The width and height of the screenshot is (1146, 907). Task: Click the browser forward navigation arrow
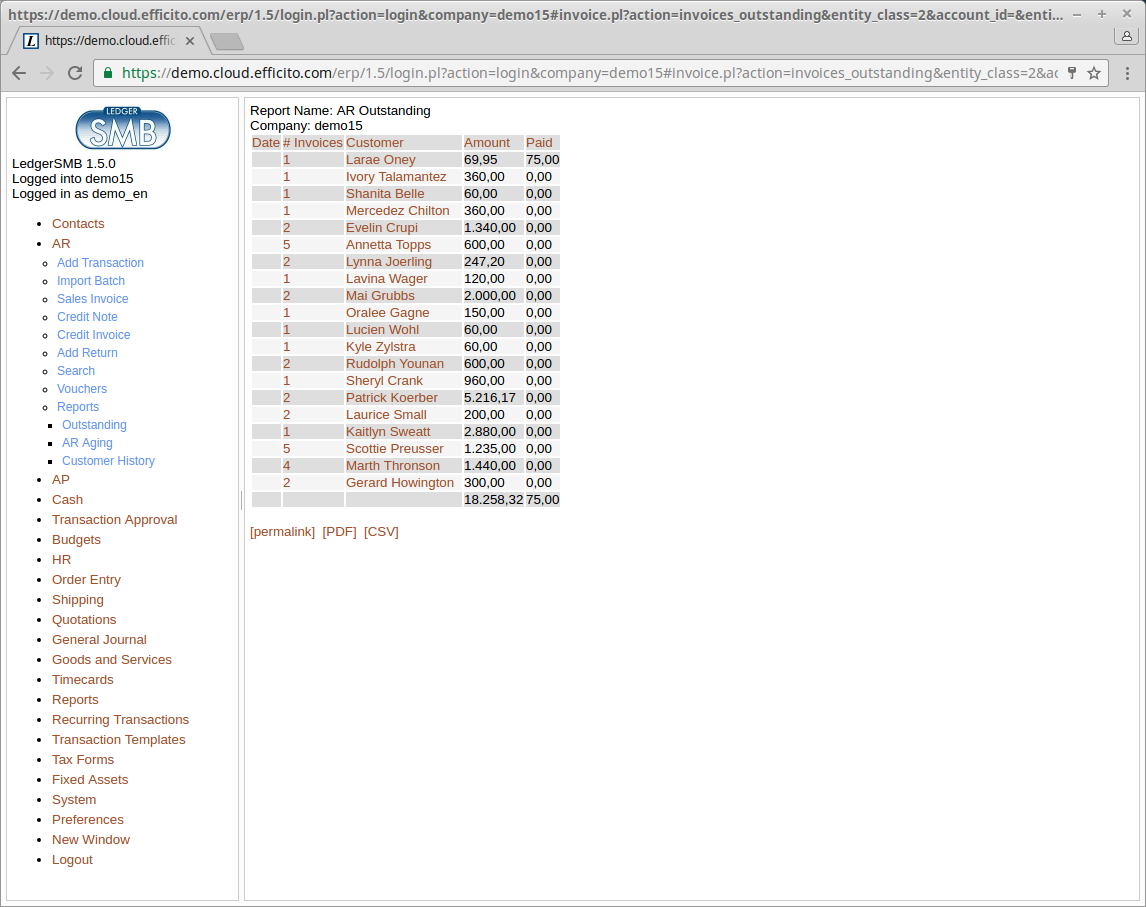(46, 74)
